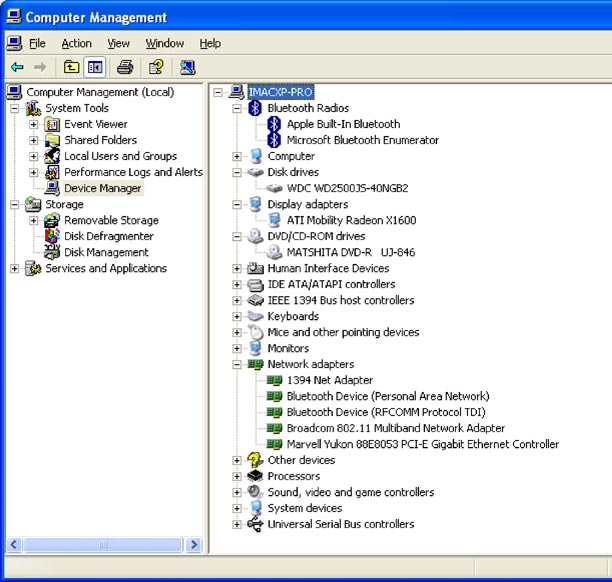Click the Shared Folders icon
Viewport: 612px width, 582px height.
[52, 141]
